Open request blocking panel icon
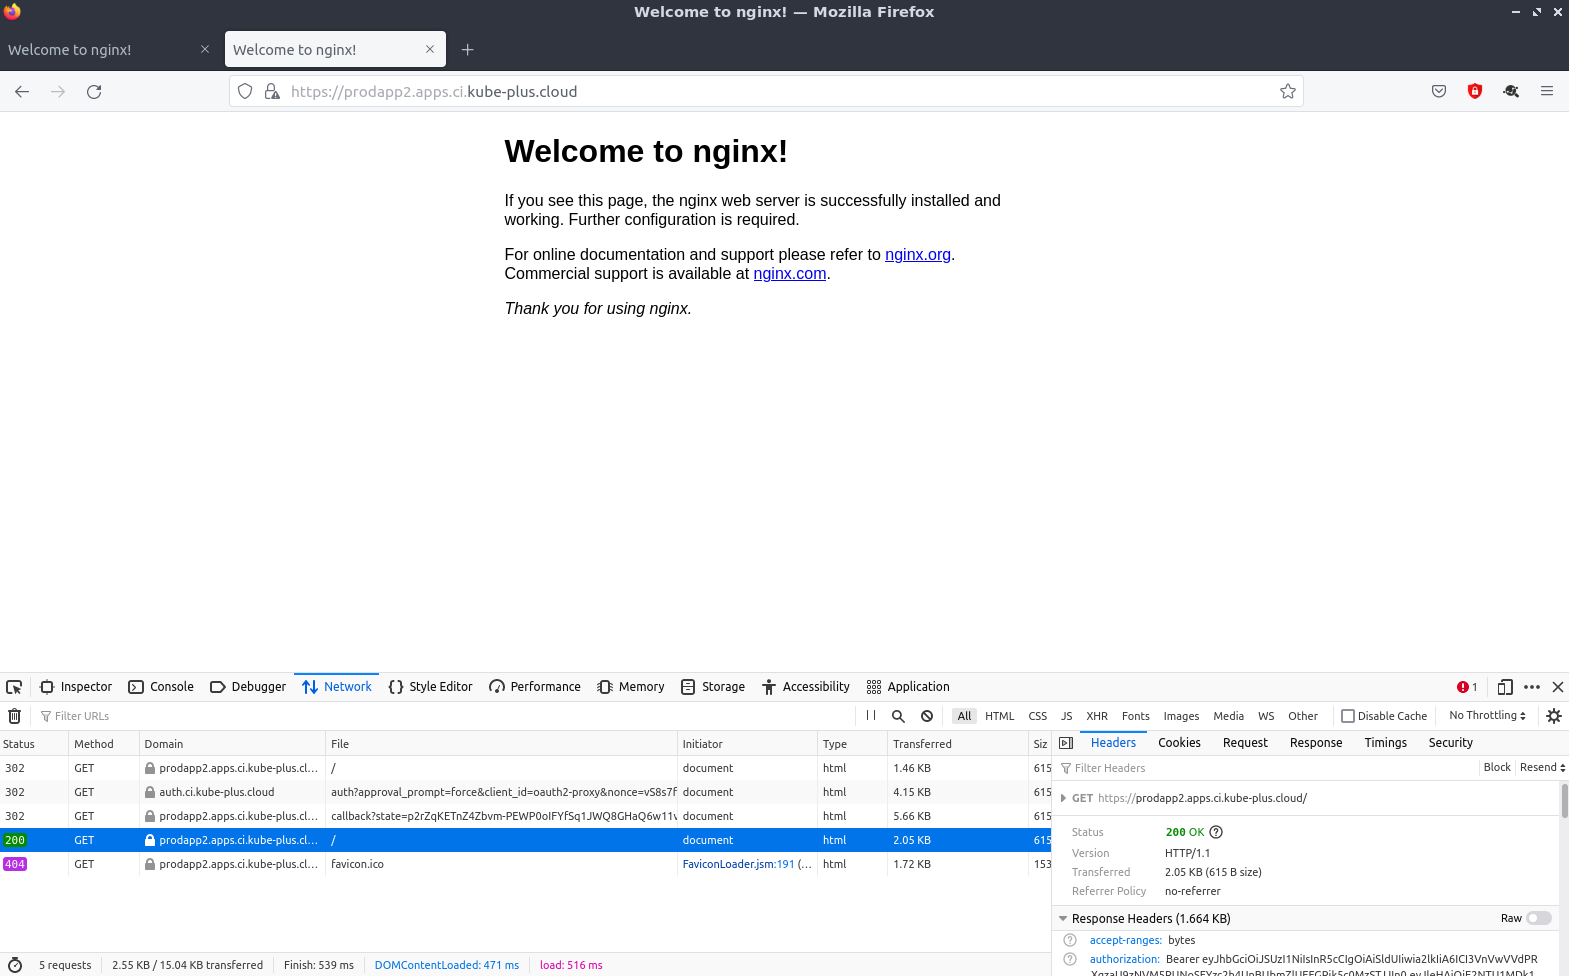 click(x=927, y=716)
